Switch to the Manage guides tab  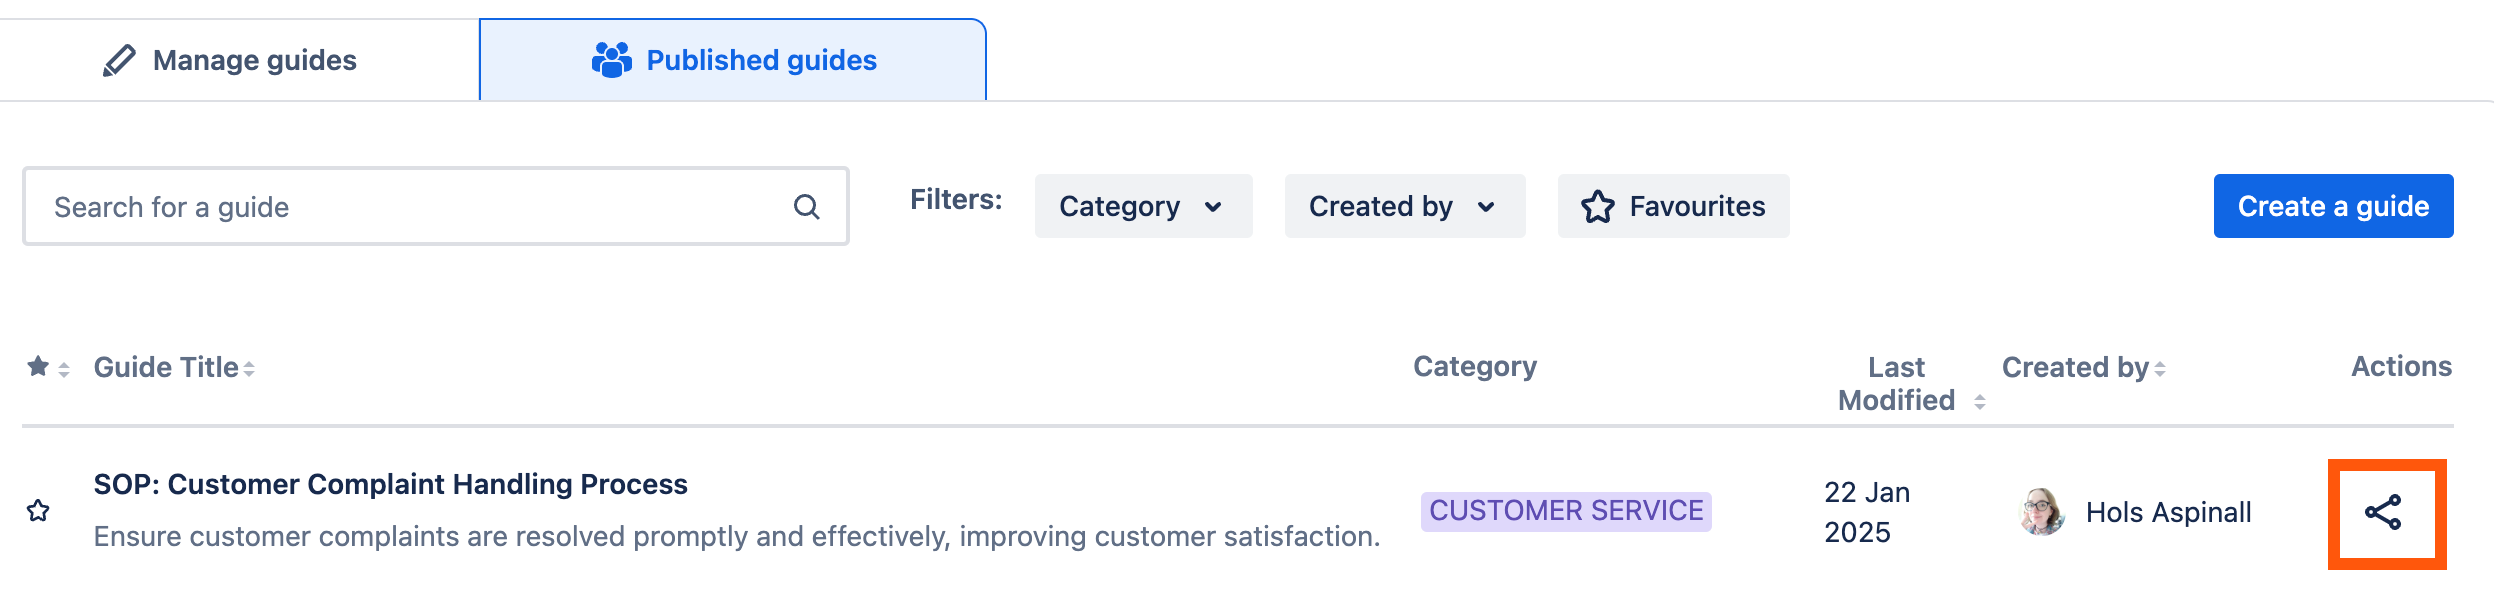coord(253,58)
